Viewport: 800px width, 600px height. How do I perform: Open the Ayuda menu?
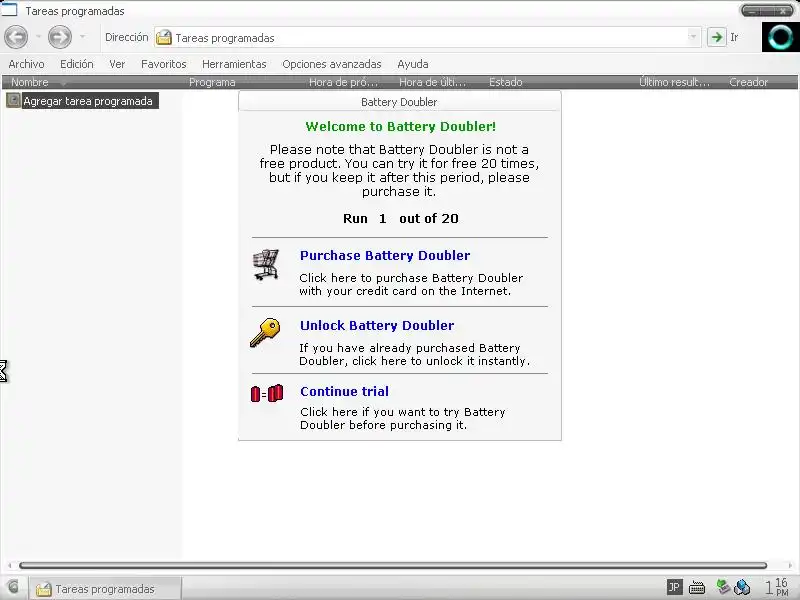click(413, 64)
